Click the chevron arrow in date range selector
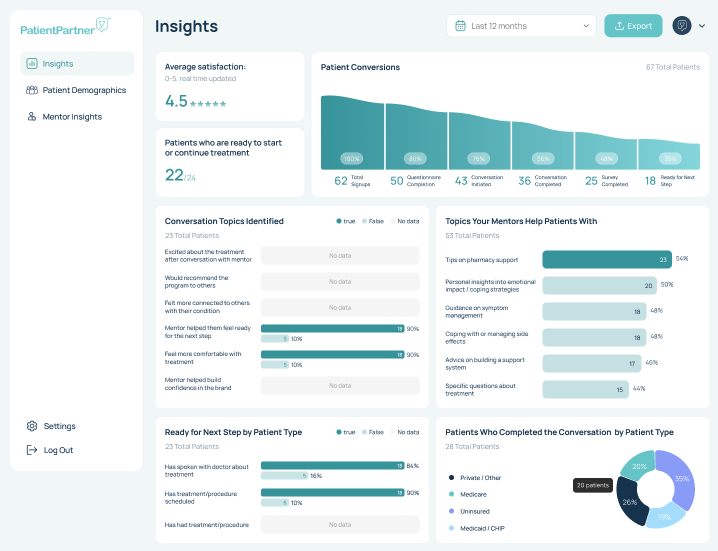 click(x=584, y=26)
